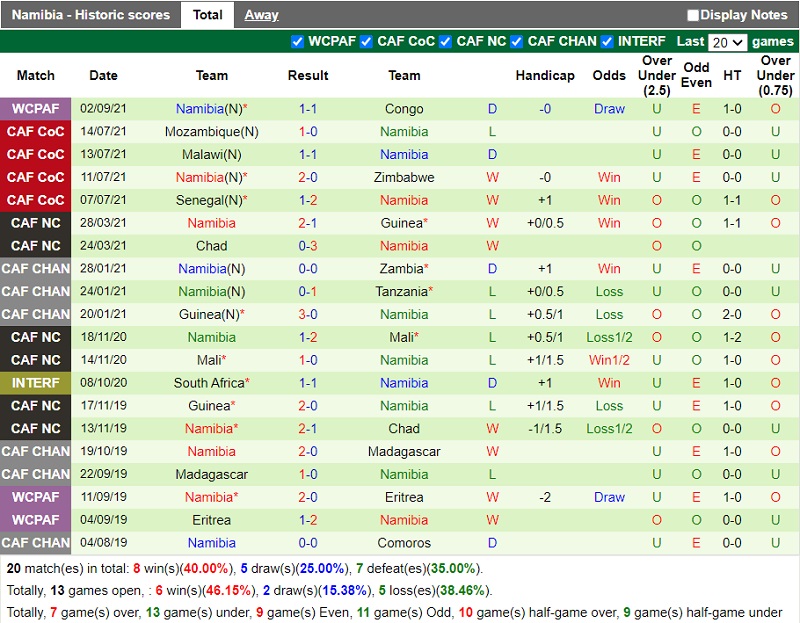800x623 pixels.
Task: Open Mozambique(N) team link
Action: click(x=211, y=132)
